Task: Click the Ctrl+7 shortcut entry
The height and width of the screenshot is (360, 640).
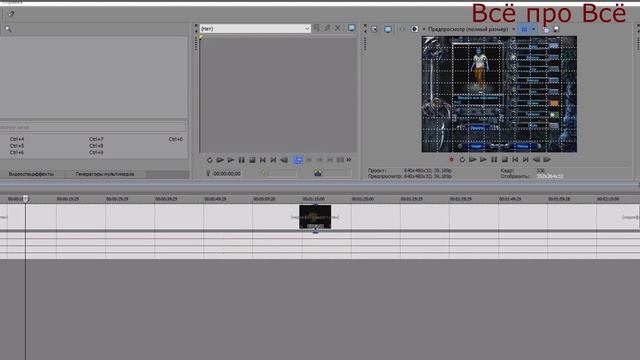Action: click(x=96, y=139)
